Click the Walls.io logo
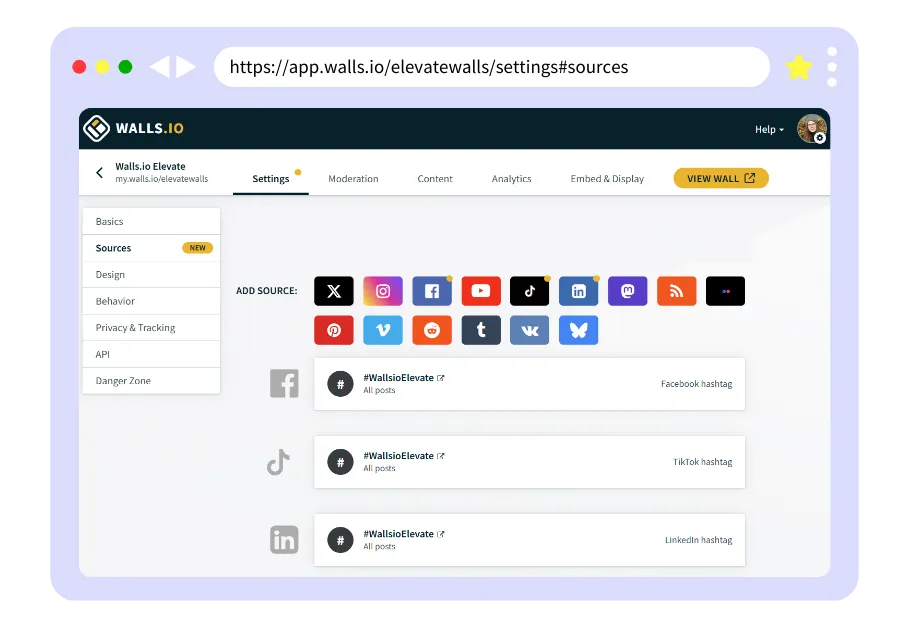Viewport: 909px width, 628px height. (133, 128)
